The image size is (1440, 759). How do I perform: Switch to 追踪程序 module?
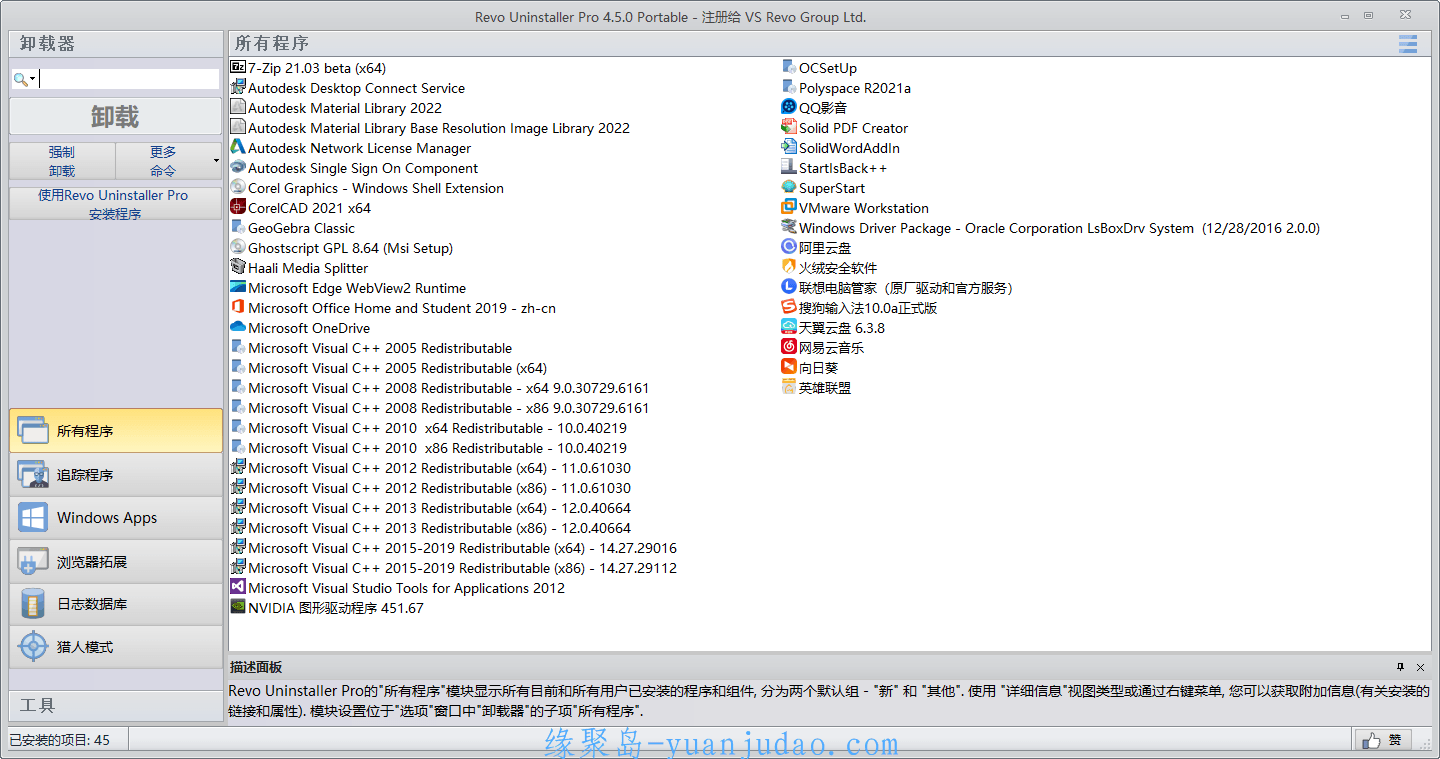point(116,475)
